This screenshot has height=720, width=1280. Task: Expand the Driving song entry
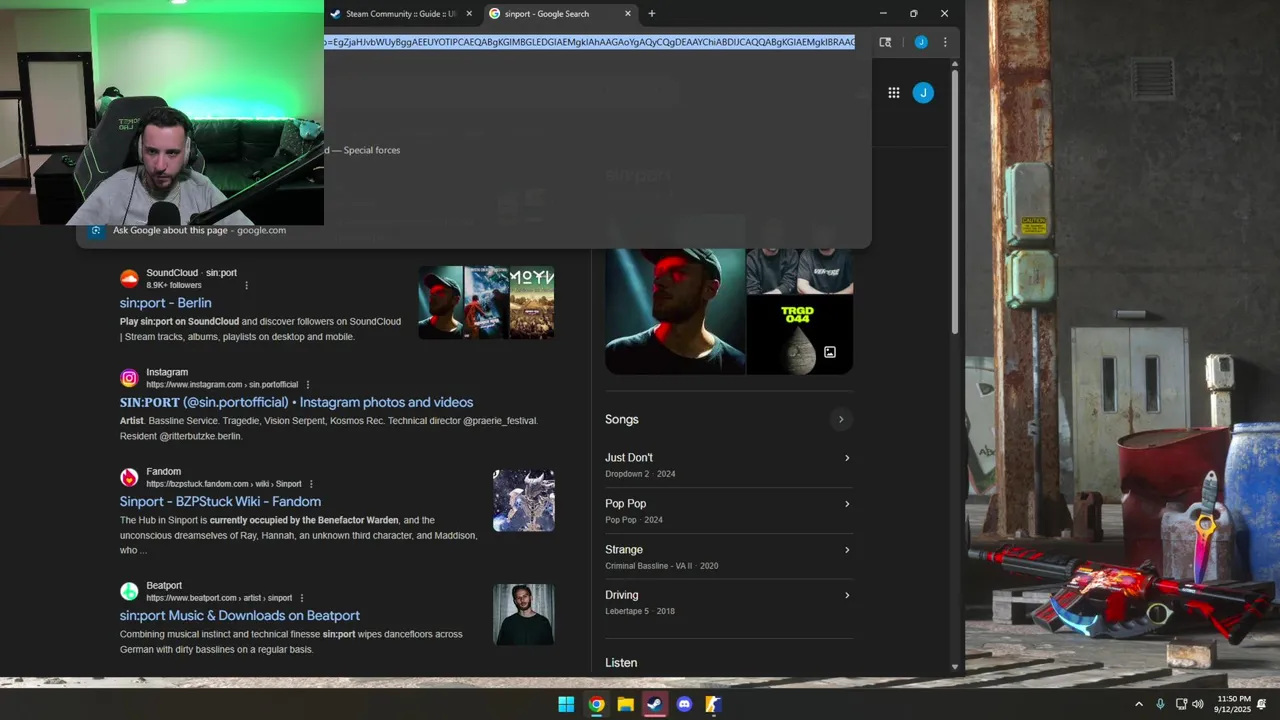729,602
